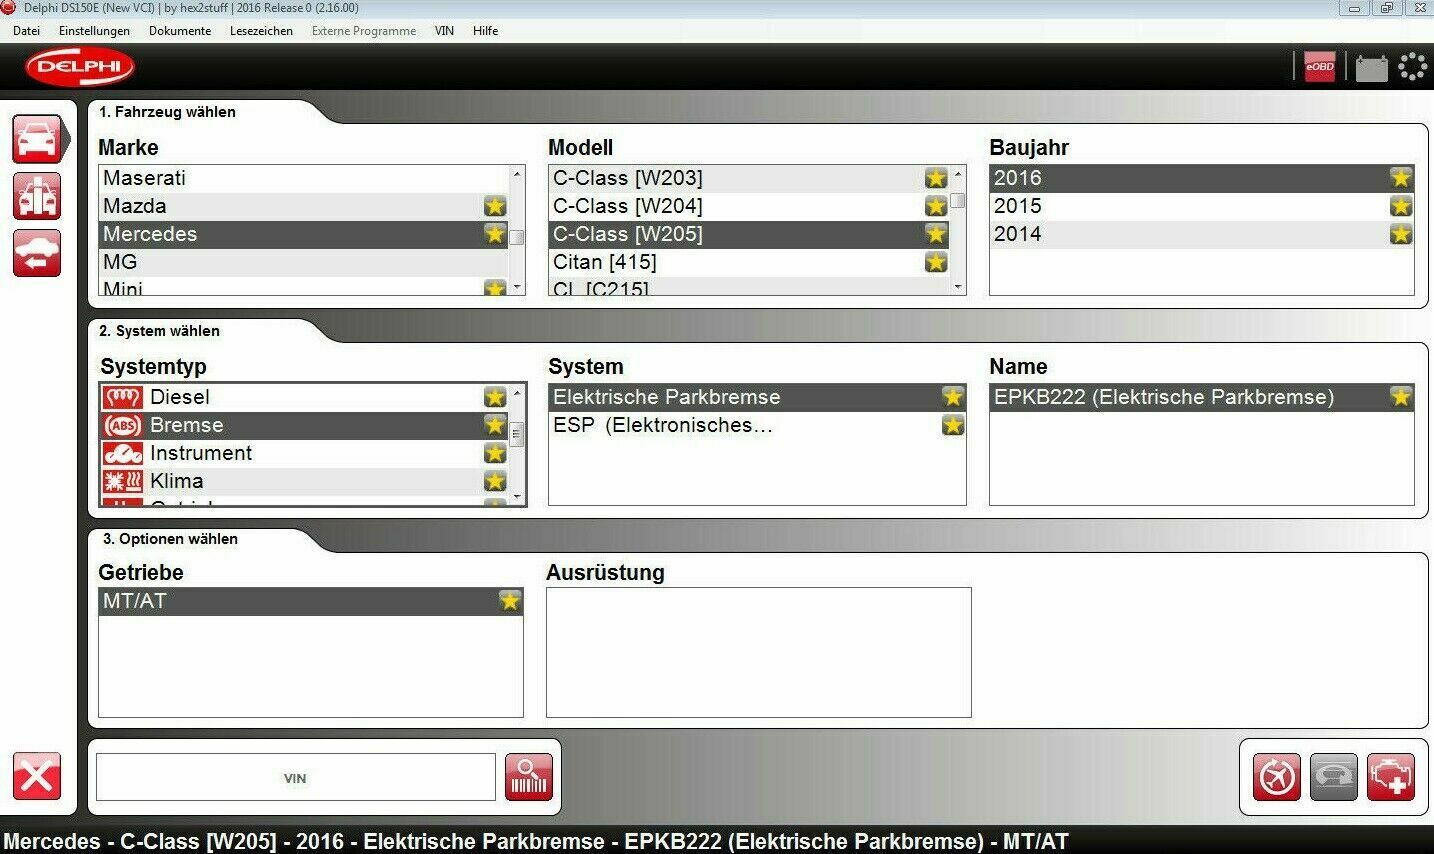This screenshot has width=1434, height=854.
Task: Toggle favorite star for Elektrische Parkbremse system
Action: coord(953,397)
